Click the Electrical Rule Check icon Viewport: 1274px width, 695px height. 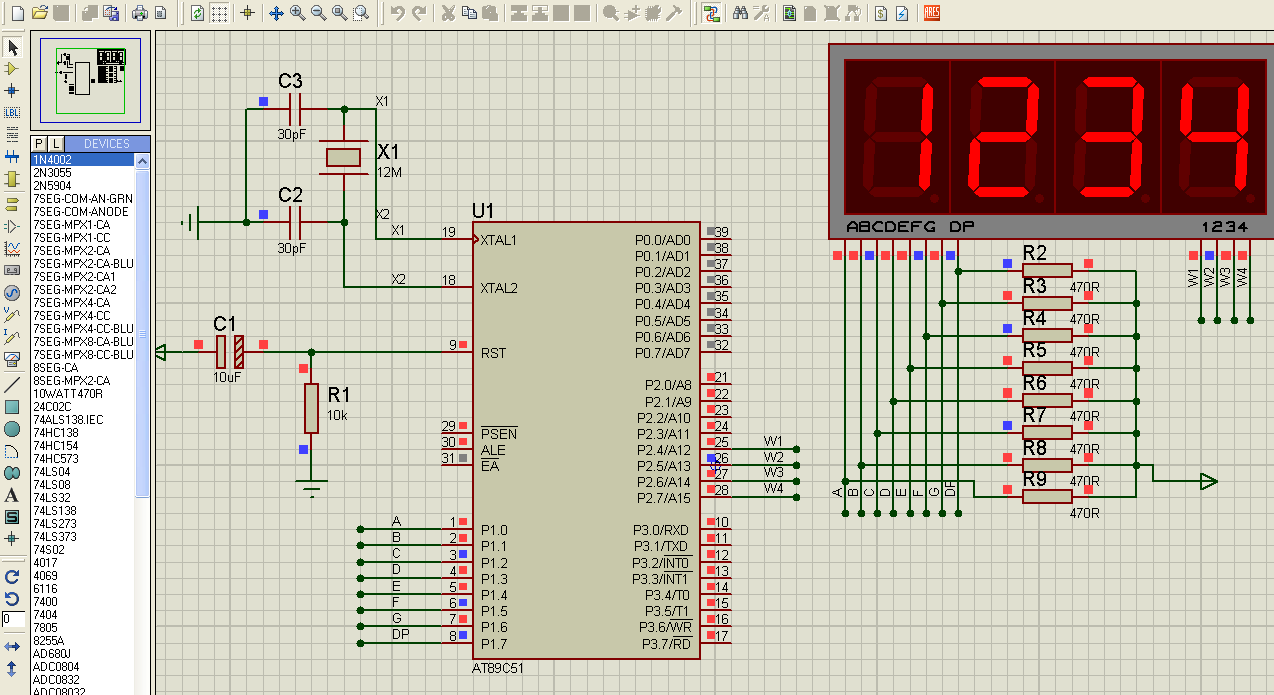[x=901, y=13]
